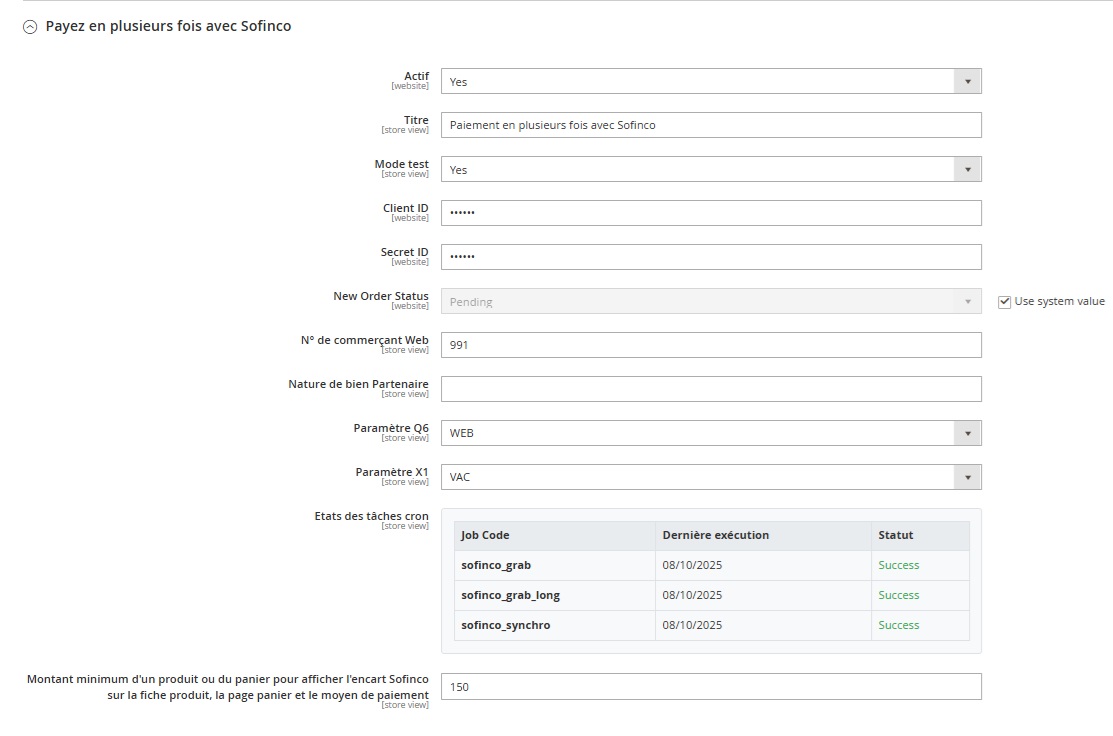The width and height of the screenshot is (1113, 736).
Task: Uncheck the Use system value checkbox
Action: click(1004, 300)
